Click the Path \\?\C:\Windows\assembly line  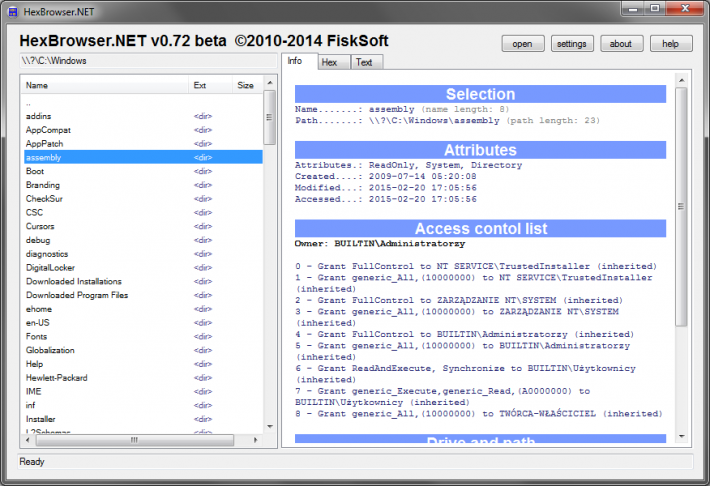click(x=447, y=120)
